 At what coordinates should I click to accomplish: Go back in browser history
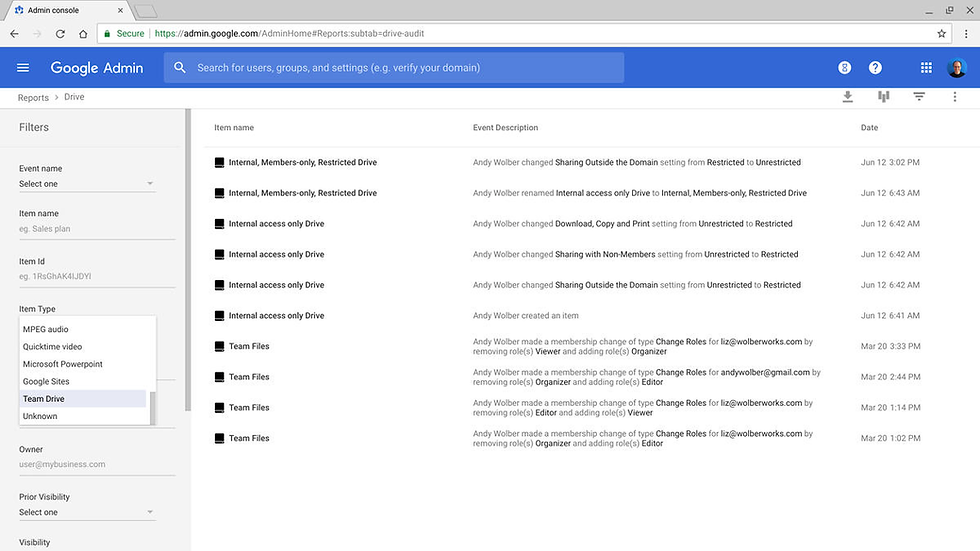(x=14, y=34)
